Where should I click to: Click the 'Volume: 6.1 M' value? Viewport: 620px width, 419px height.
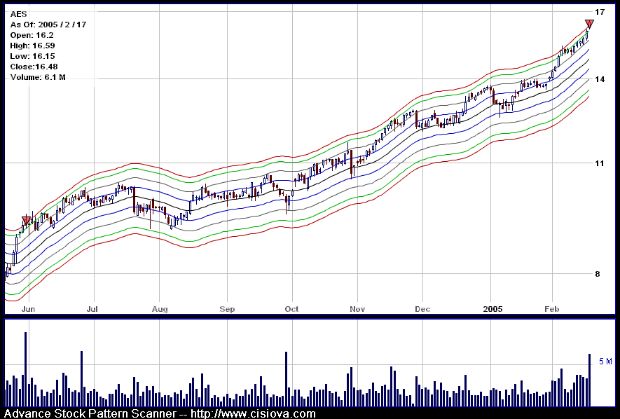pos(38,77)
